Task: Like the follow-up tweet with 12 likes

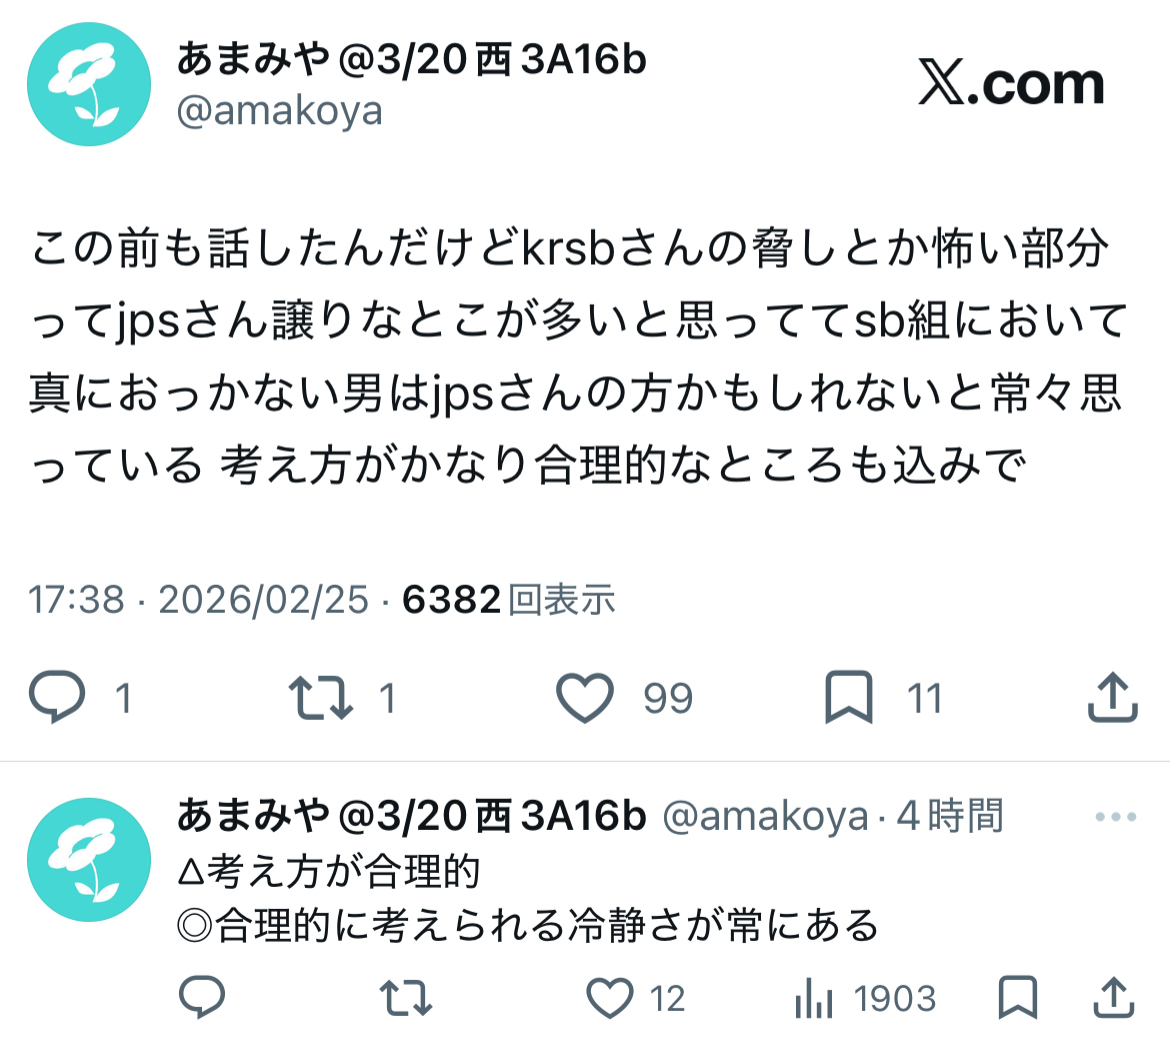Action: pos(610,998)
